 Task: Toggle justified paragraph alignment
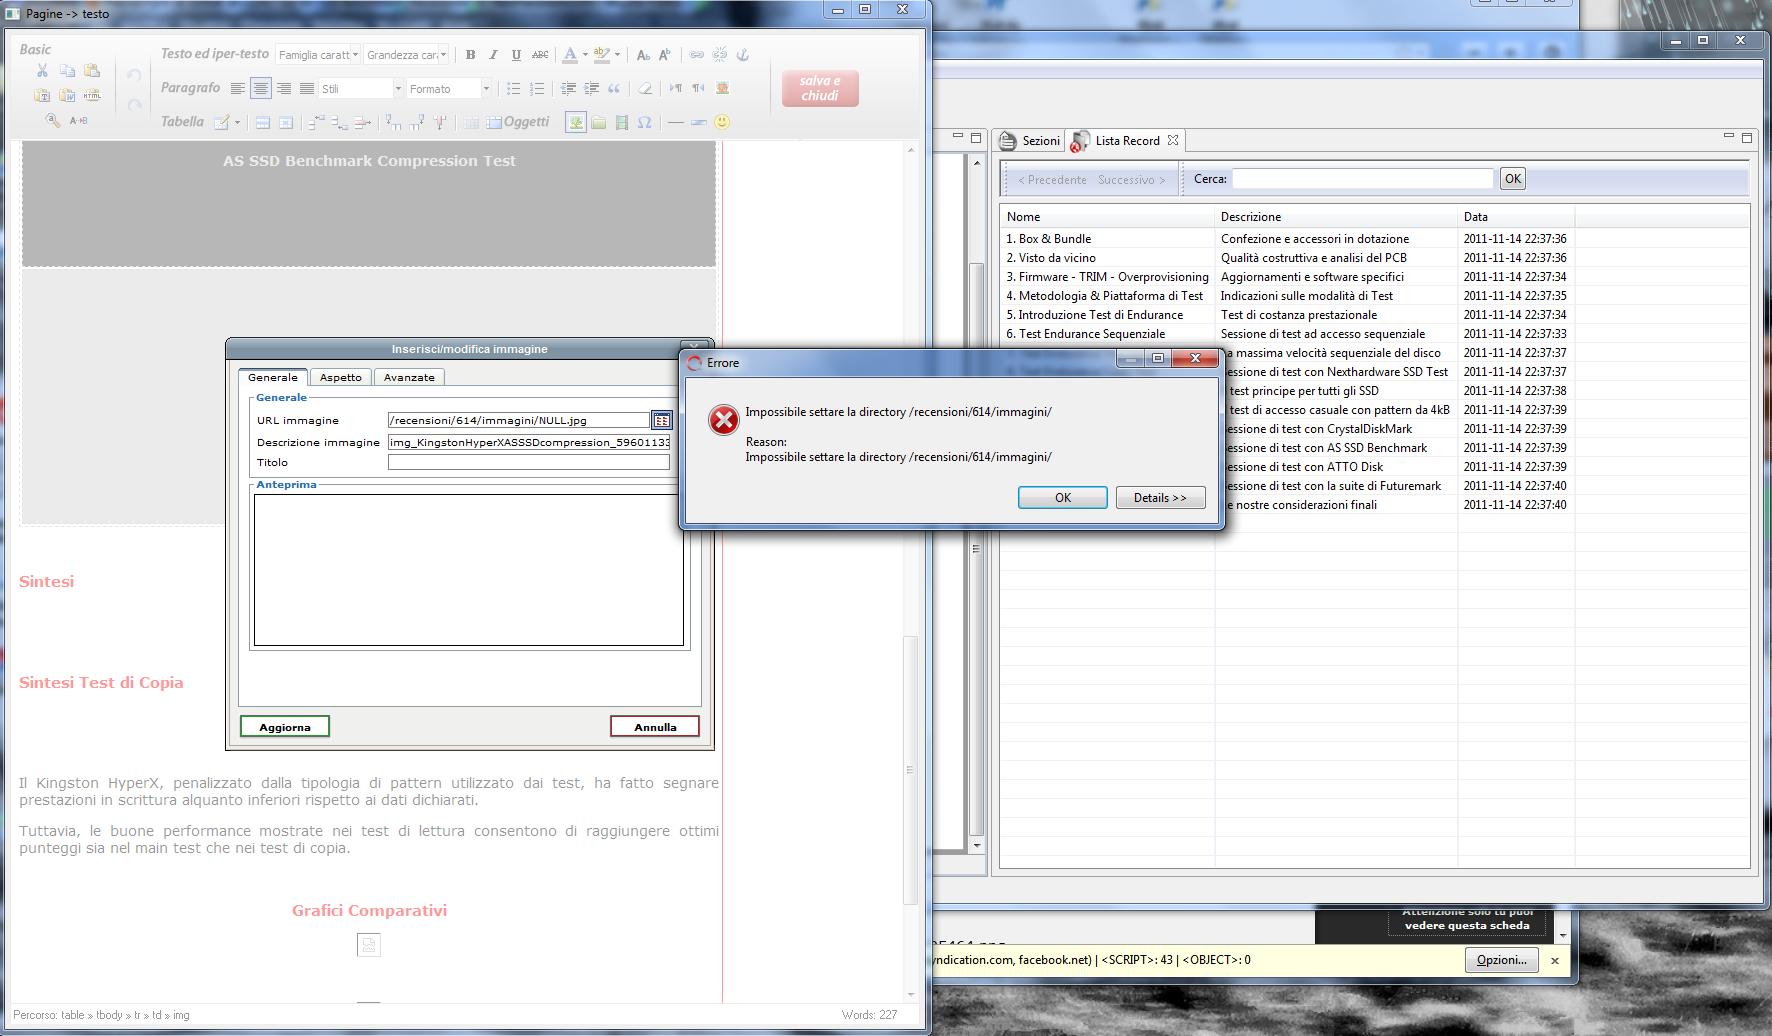coord(307,88)
